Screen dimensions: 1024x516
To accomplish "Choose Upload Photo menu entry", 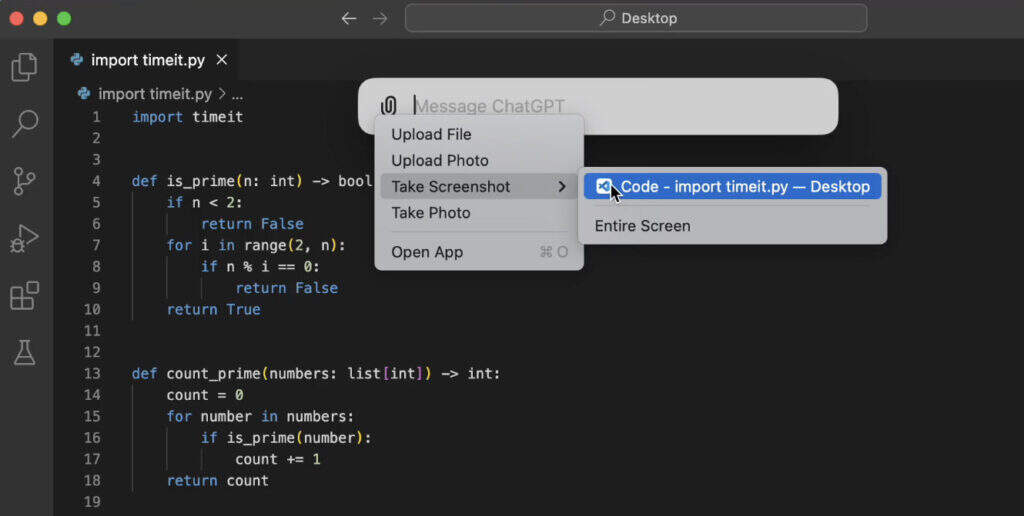I will tap(440, 160).
